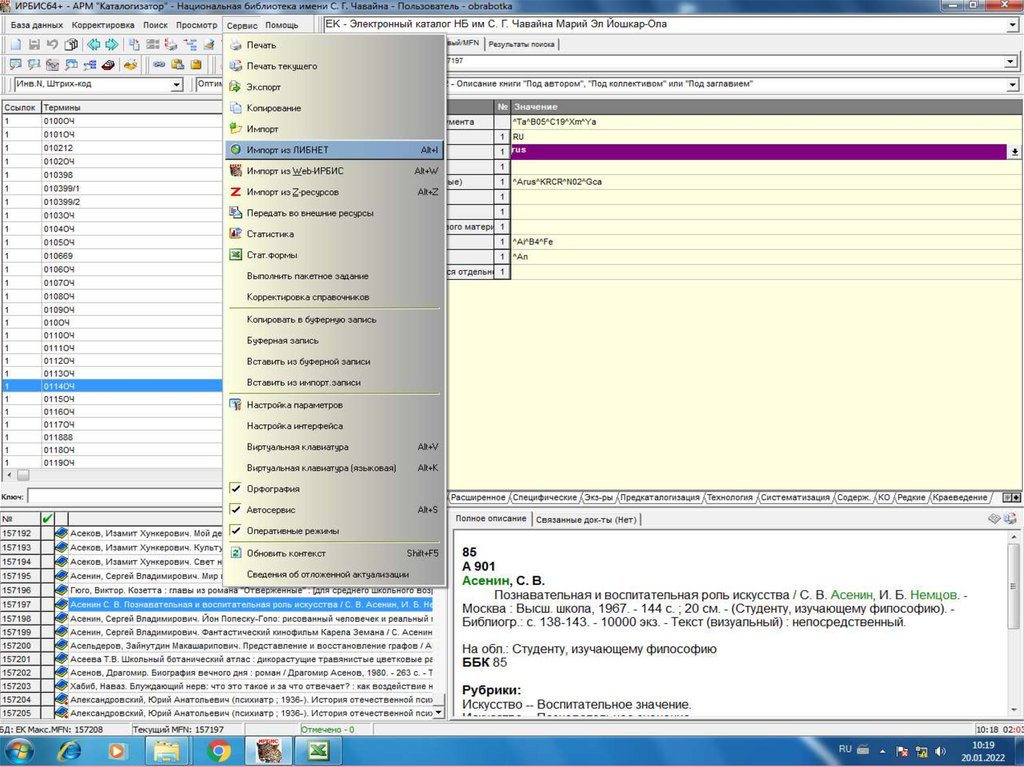Click the first search speech-bubble toolbar icon
Viewport: 1024px width, 767px height.
(x=16, y=64)
